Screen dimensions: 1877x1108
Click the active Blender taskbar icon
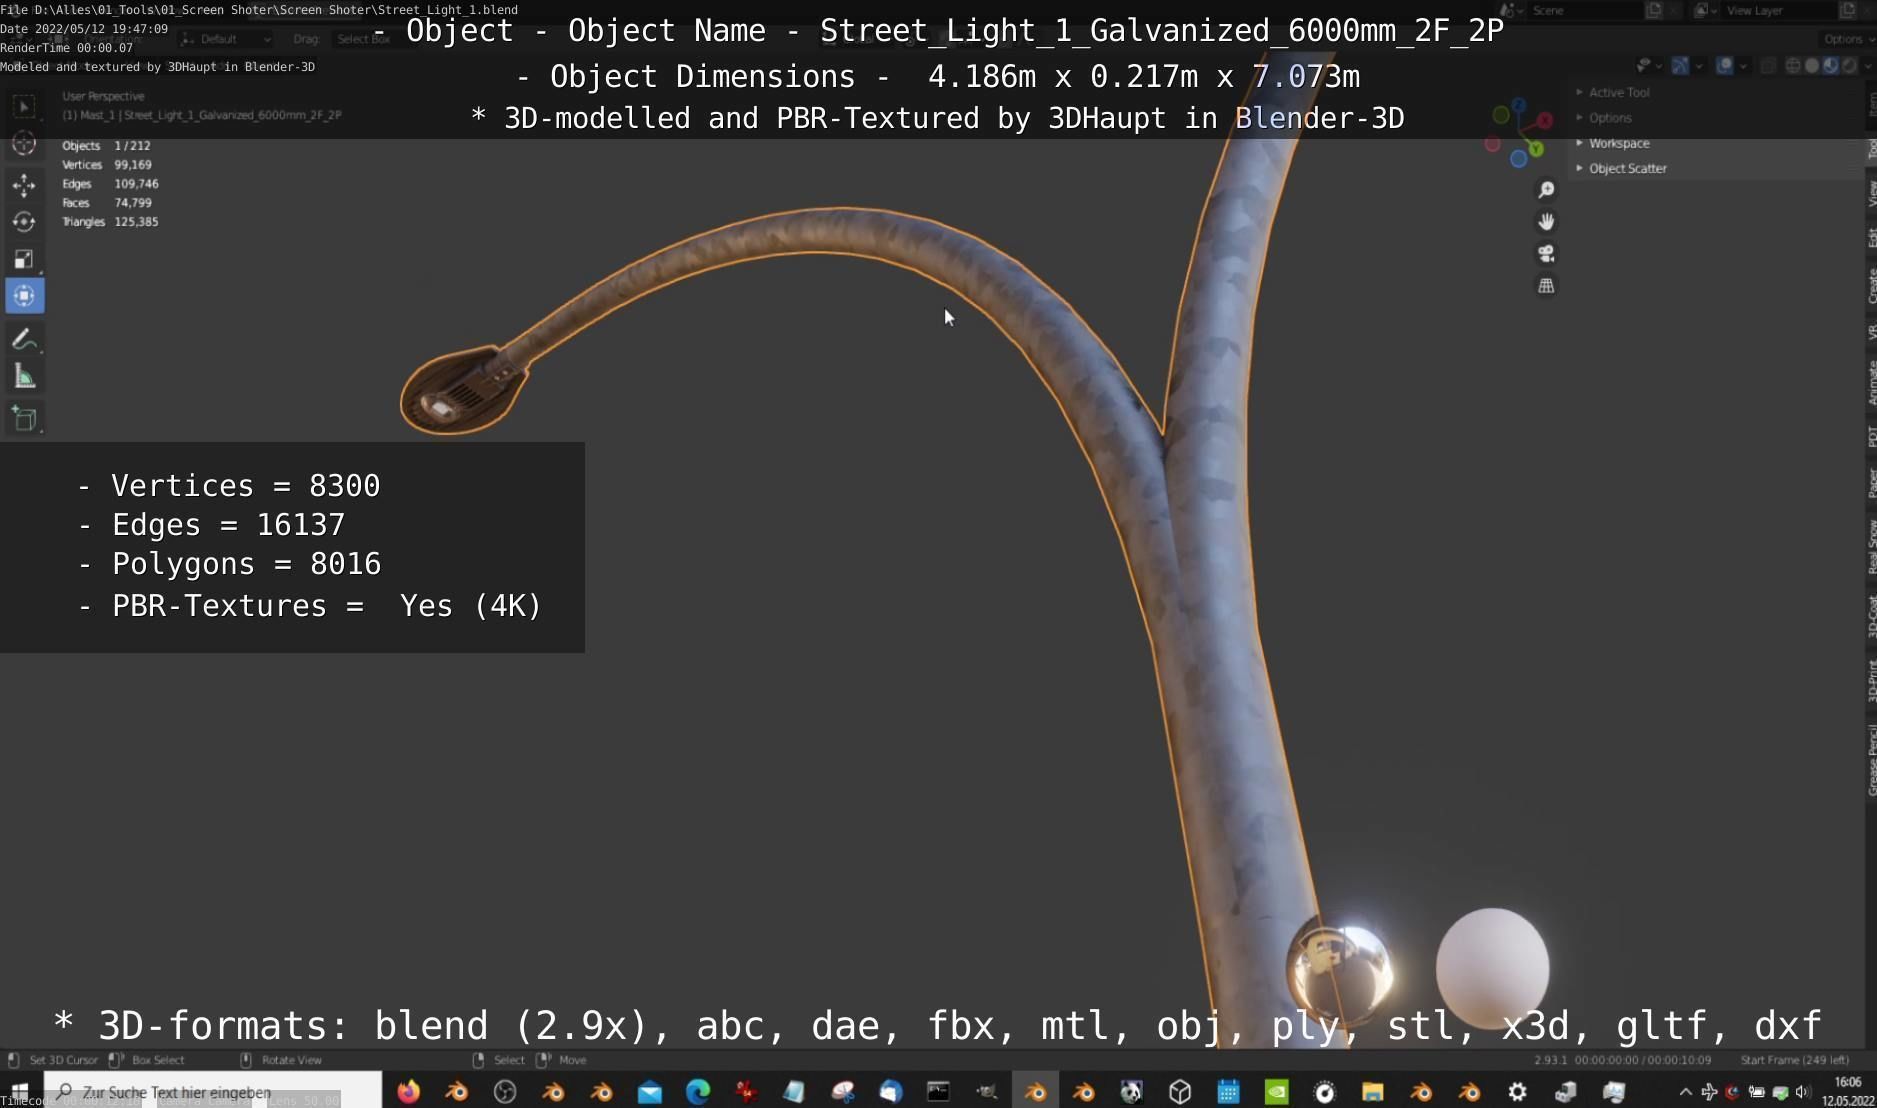coord(1035,1092)
